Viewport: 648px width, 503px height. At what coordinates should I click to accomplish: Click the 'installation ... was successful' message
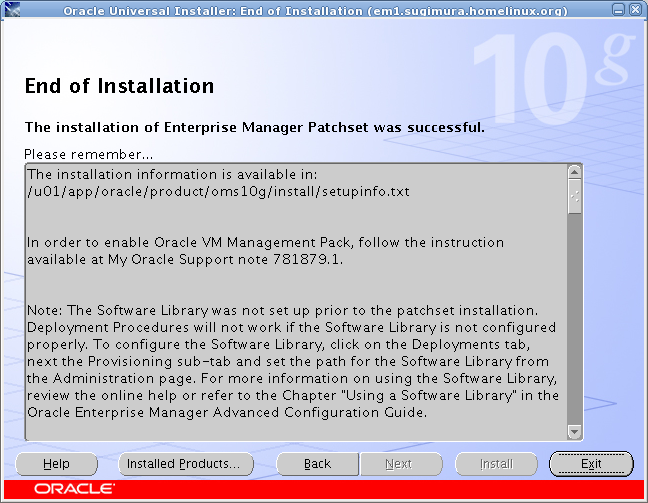(x=255, y=127)
